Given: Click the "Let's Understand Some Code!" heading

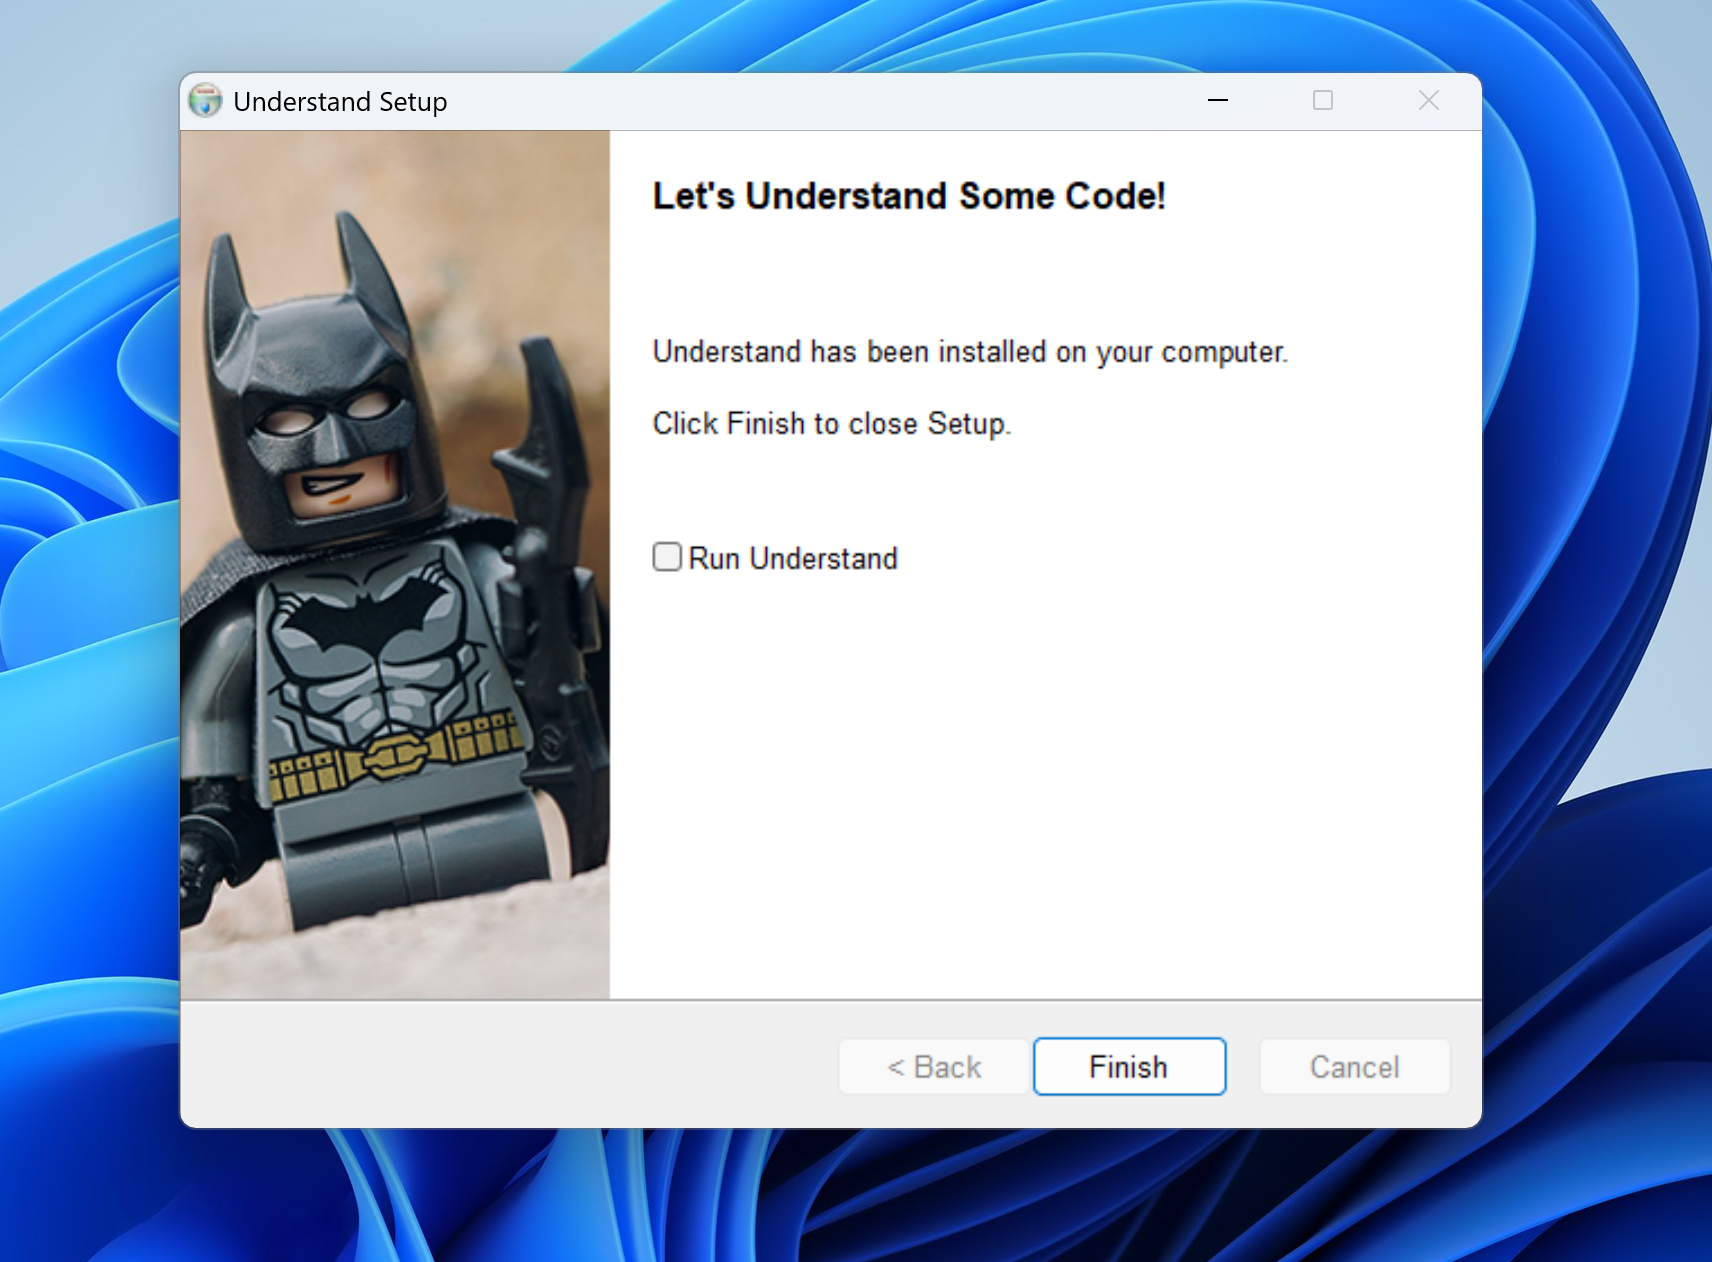Looking at the screenshot, I should [908, 196].
